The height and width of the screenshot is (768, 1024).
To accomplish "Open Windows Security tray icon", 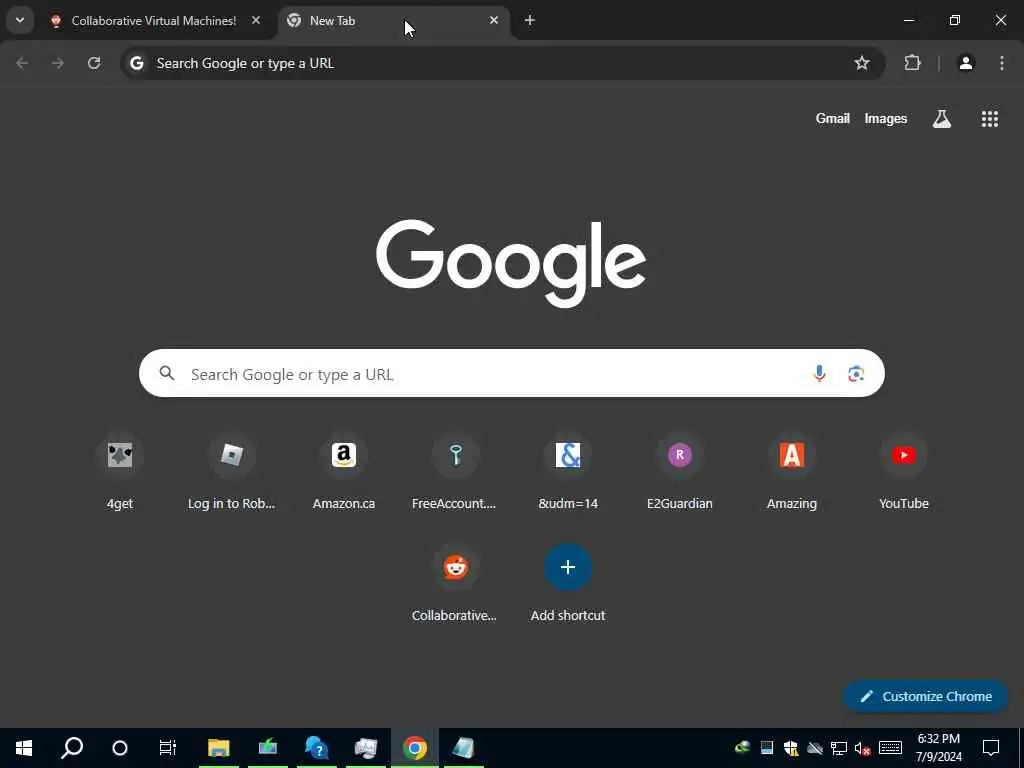I will [x=791, y=748].
